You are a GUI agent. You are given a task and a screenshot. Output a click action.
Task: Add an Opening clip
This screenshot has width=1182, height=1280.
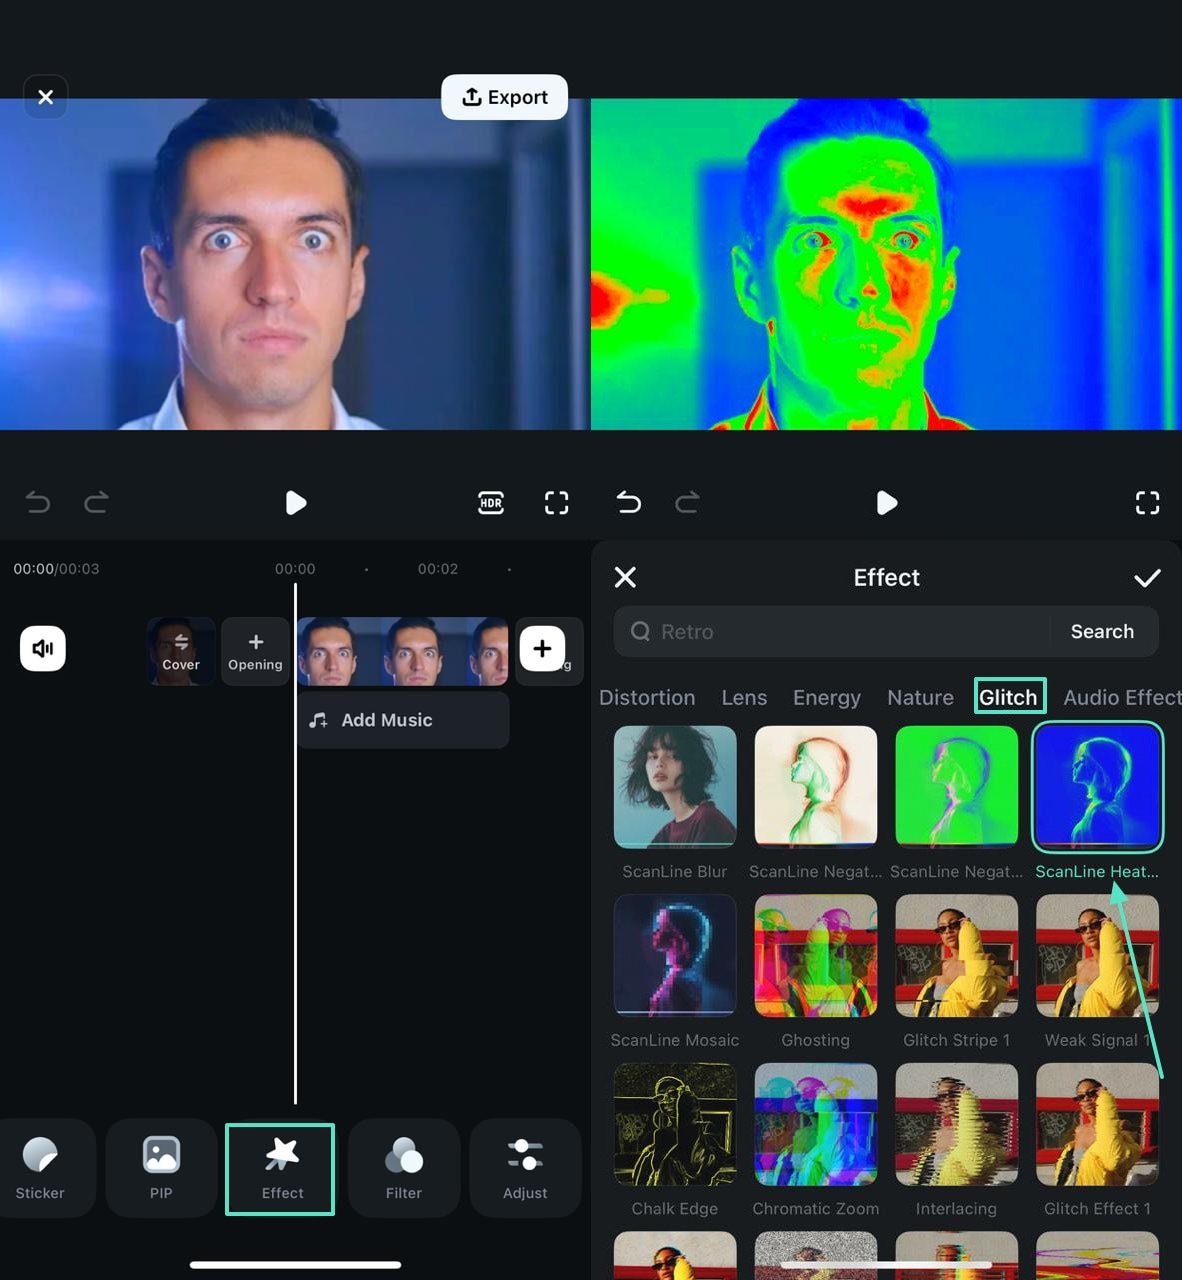click(x=255, y=651)
